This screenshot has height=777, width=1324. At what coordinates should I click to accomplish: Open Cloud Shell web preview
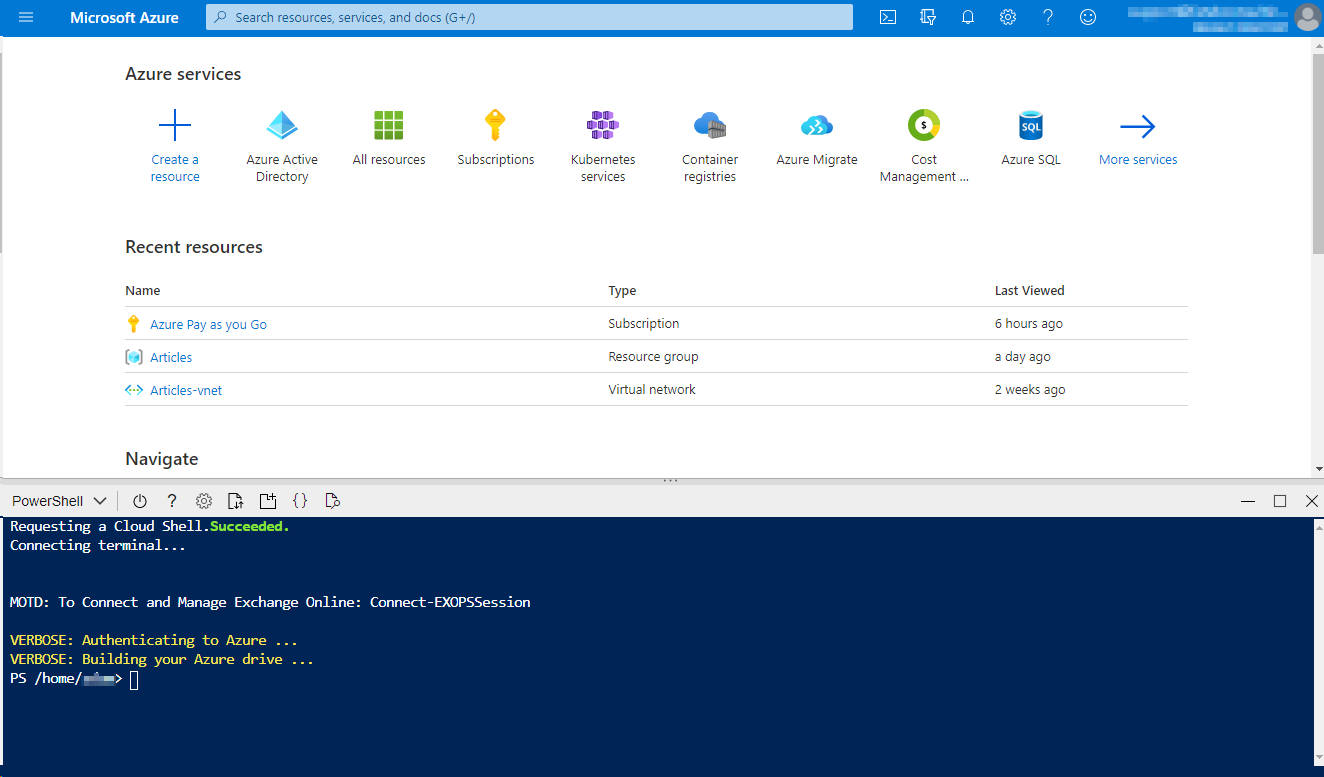[x=333, y=501]
